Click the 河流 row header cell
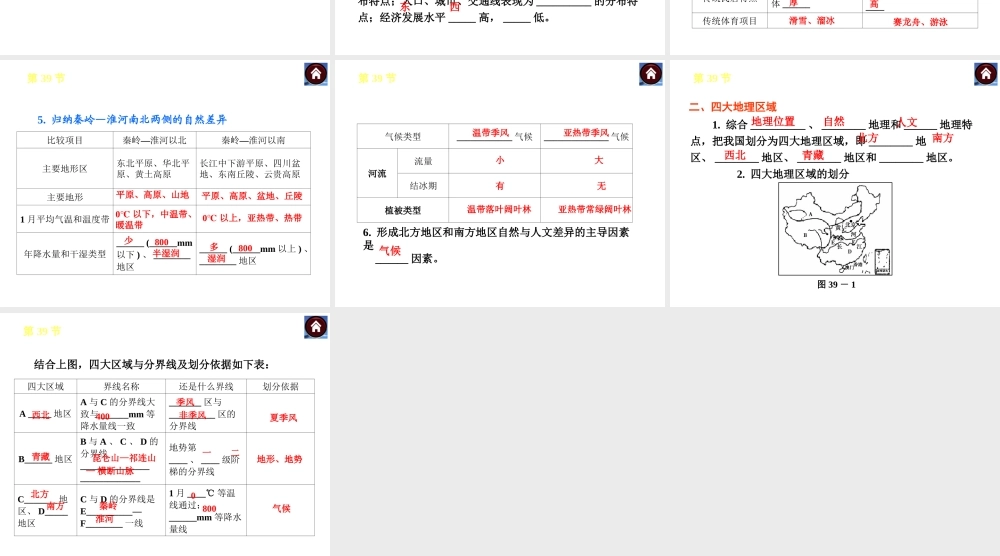 point(377,173)
